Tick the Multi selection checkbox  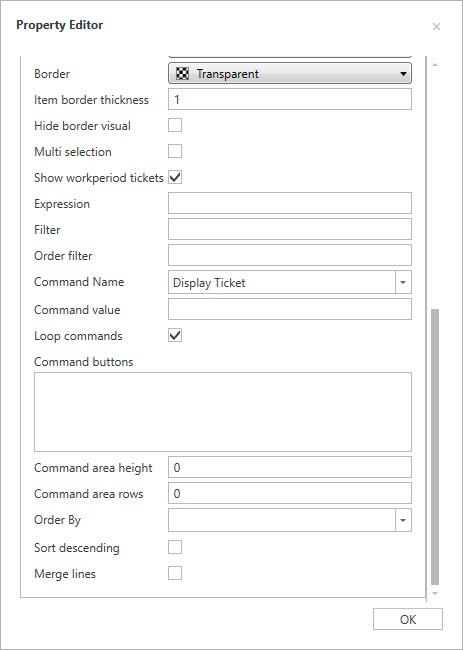175,151
